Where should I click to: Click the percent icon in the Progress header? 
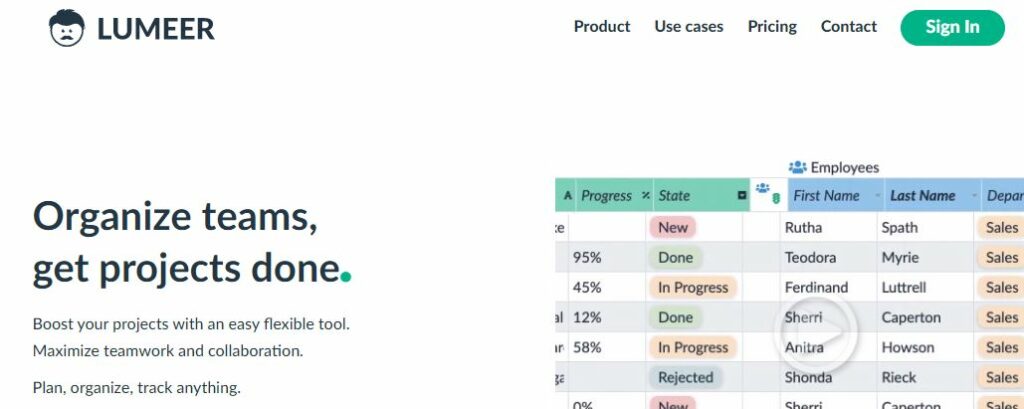(646, 195)
